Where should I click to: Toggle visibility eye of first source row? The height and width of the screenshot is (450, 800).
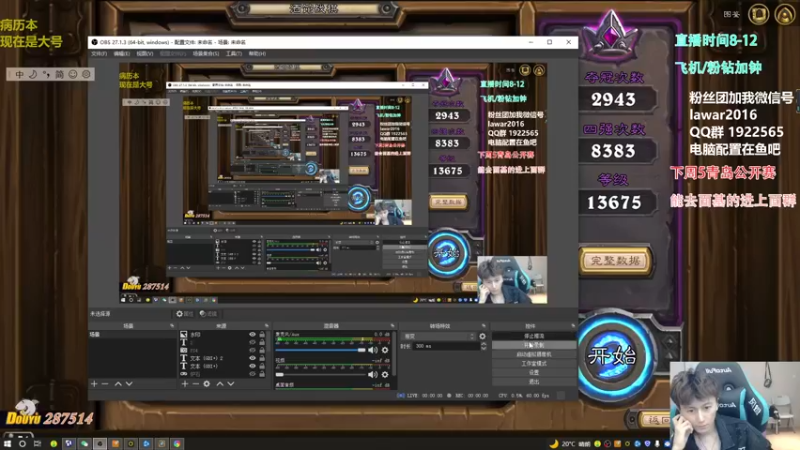pos(252,335)
